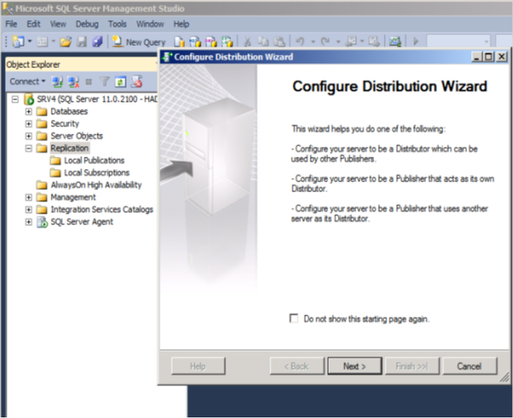Click the Save All icon
The width and height of the screenshot is (513, 418).
pos(97,42)
